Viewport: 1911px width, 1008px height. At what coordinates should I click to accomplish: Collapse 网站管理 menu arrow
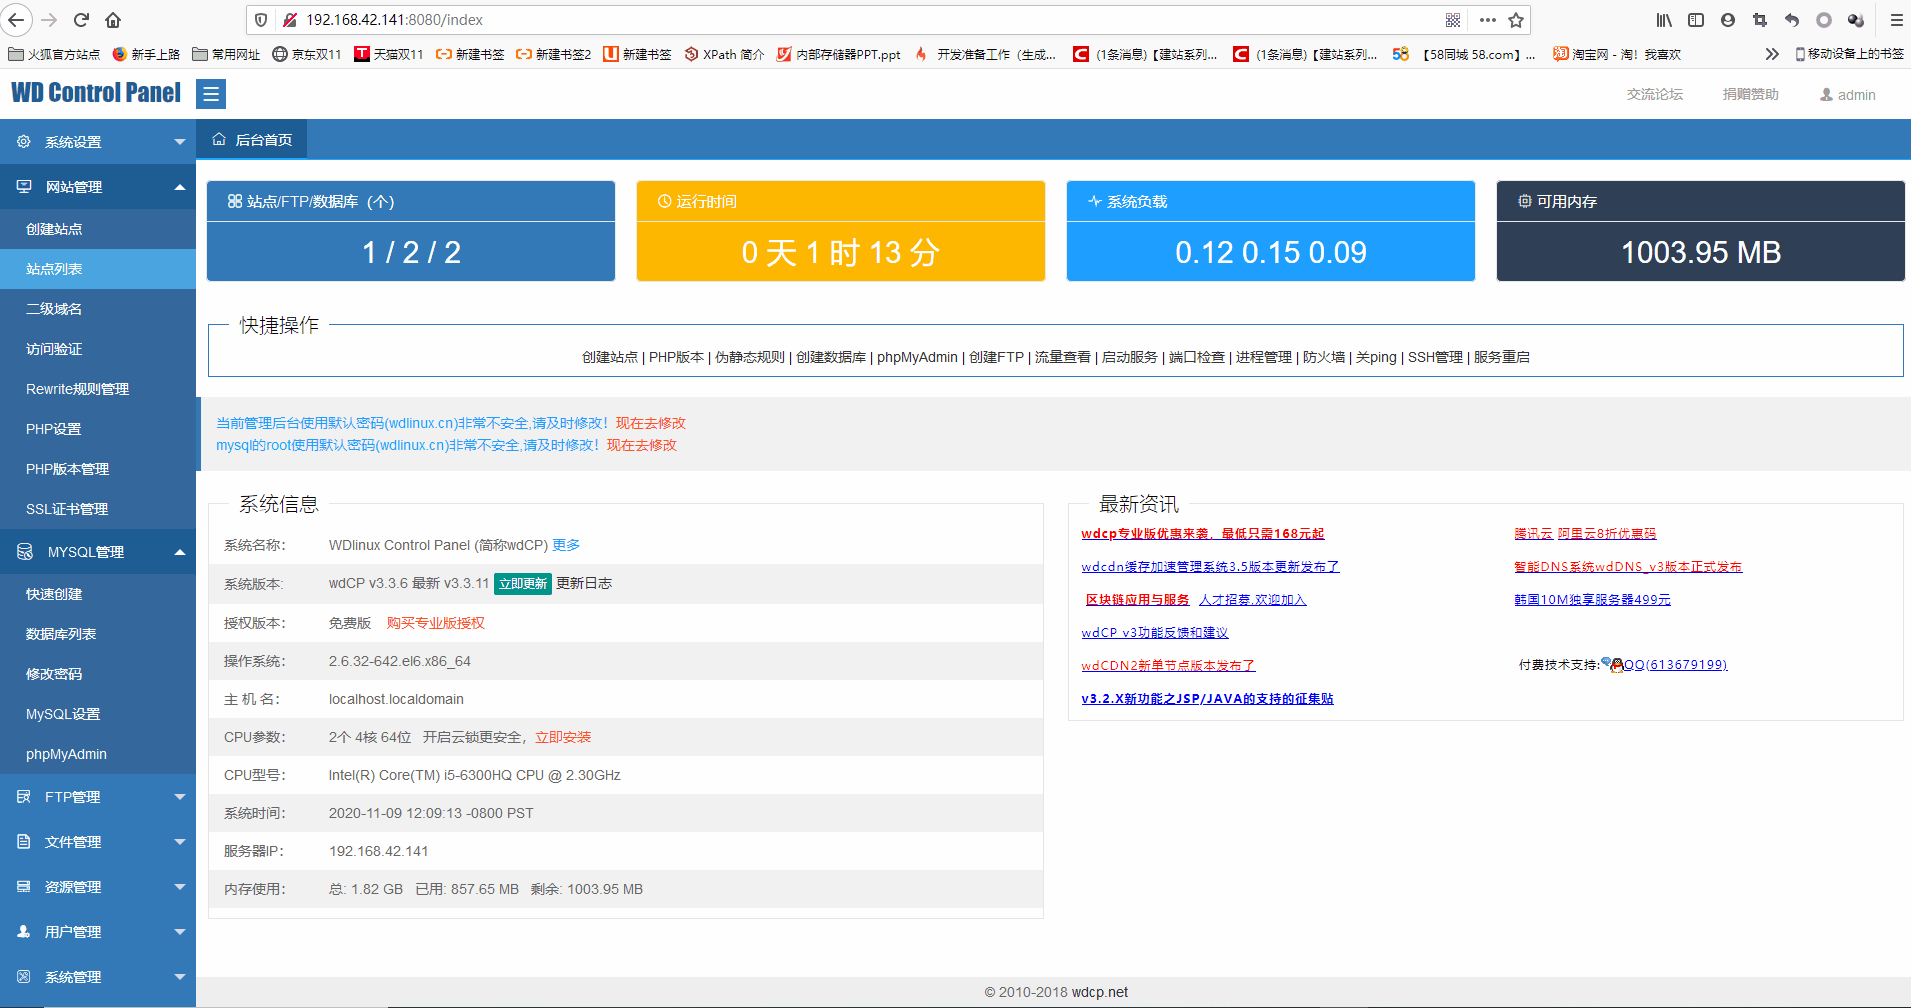(180, 187)
